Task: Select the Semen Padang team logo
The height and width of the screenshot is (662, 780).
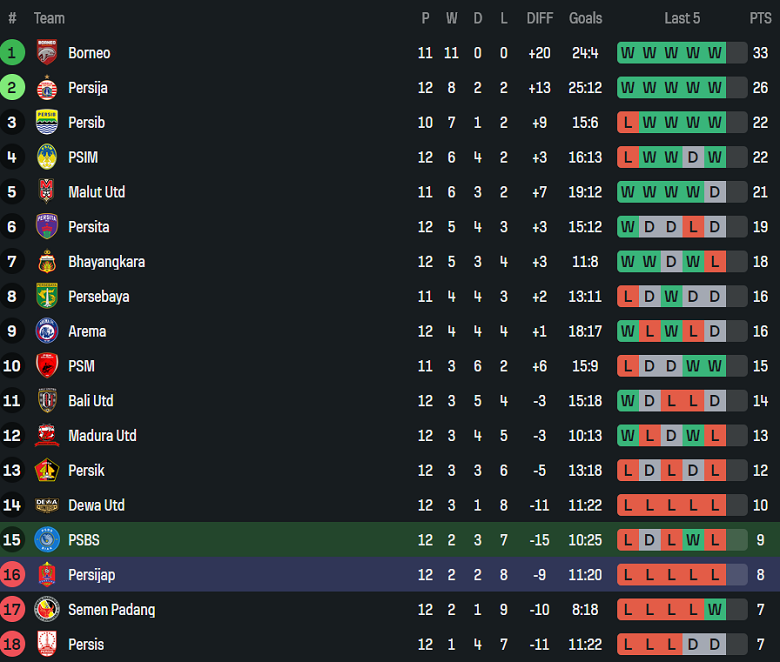Action: (x=47, y=609)
